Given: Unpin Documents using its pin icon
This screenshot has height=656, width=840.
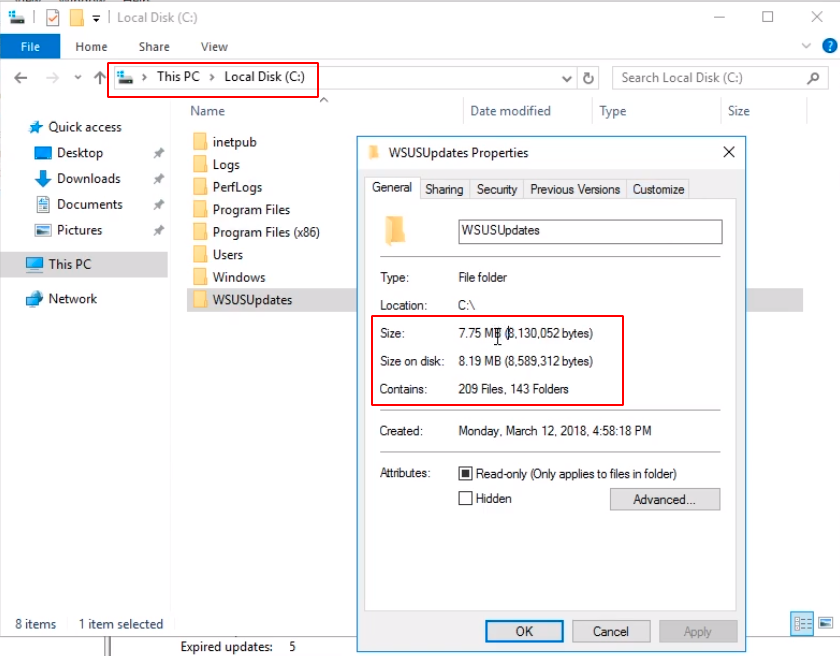Looking at the screenshot, I should 159,205.
